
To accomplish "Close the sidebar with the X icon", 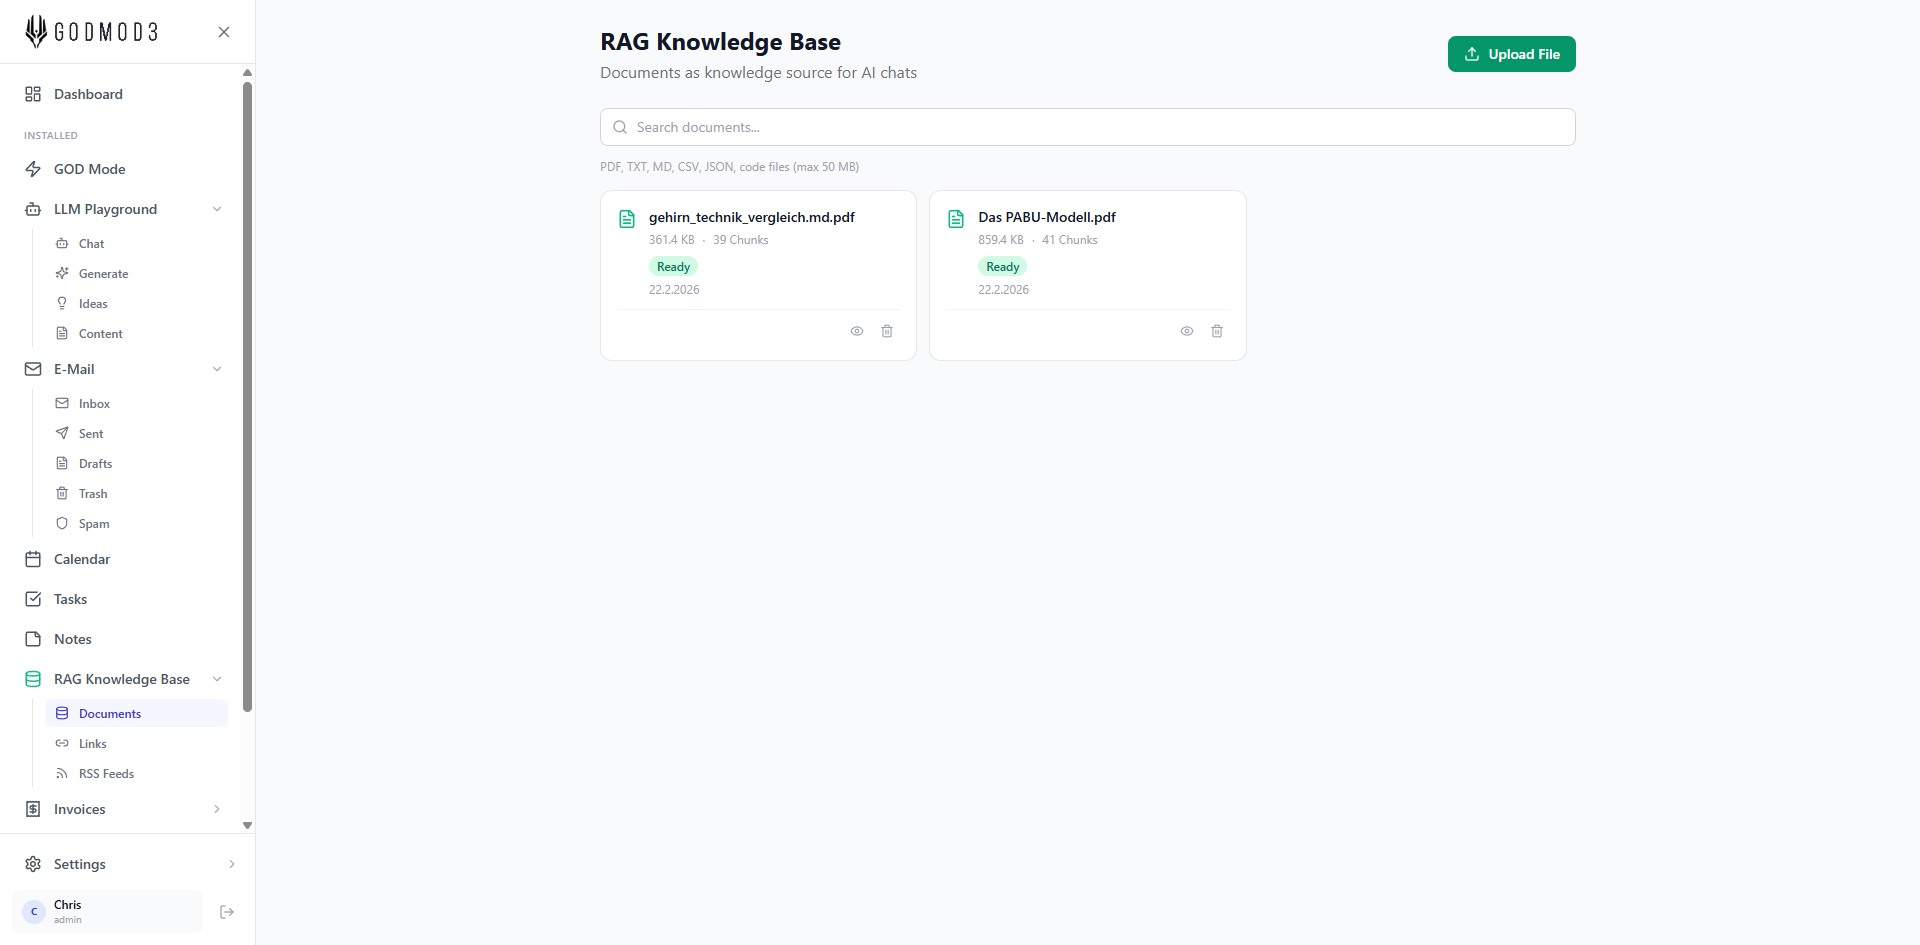I will (224, 32).
